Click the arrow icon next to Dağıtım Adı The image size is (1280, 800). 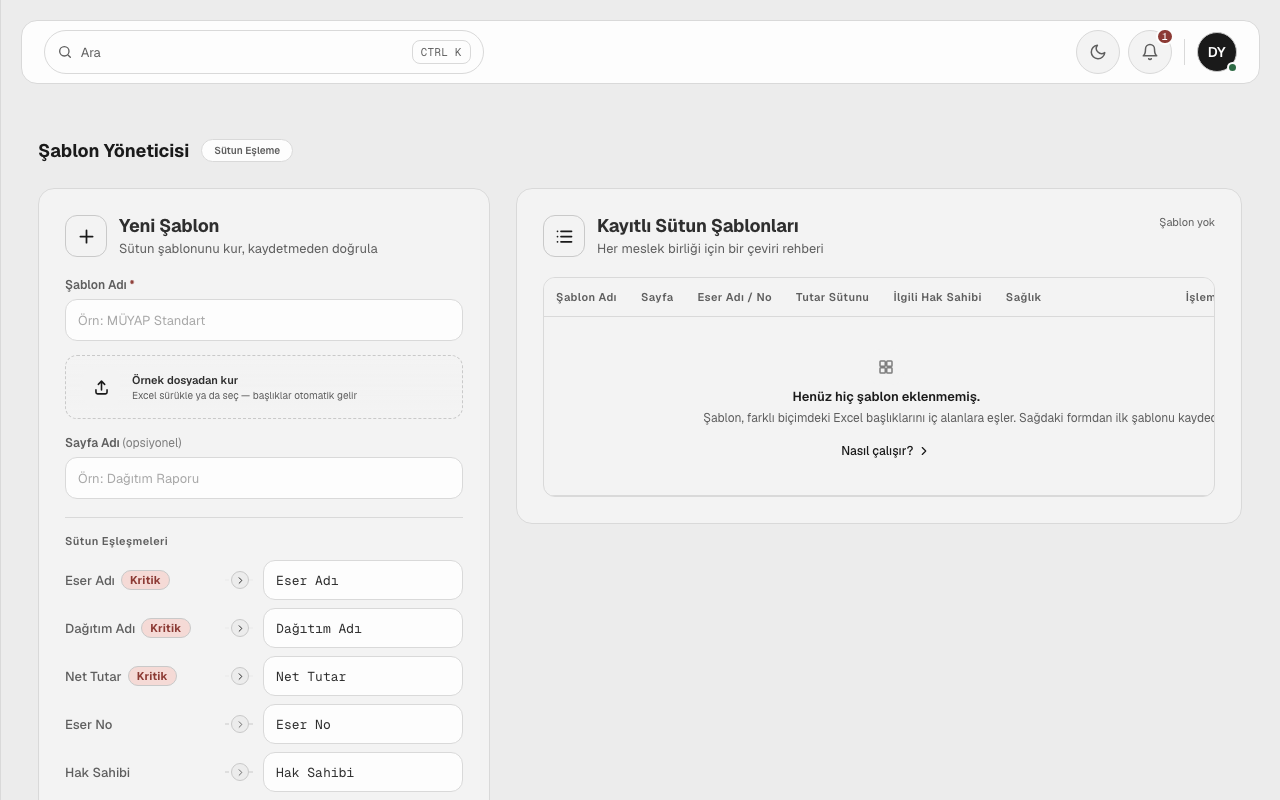(x=240, y=628)
